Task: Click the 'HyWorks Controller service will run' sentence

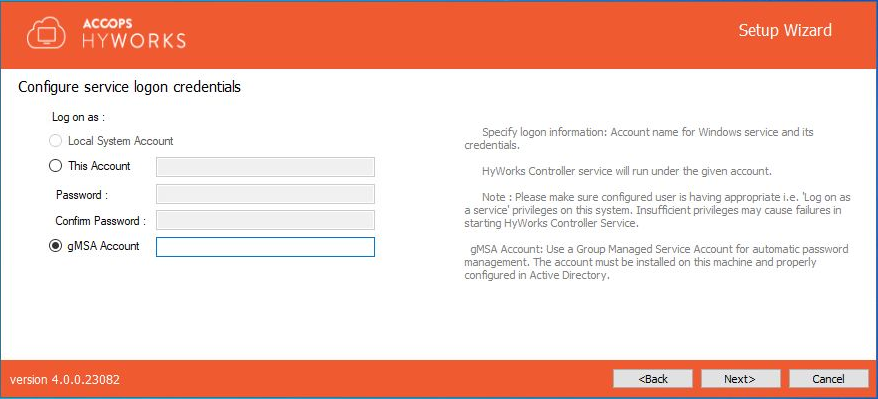Action: pyautogui.click(x=627, y=171)
